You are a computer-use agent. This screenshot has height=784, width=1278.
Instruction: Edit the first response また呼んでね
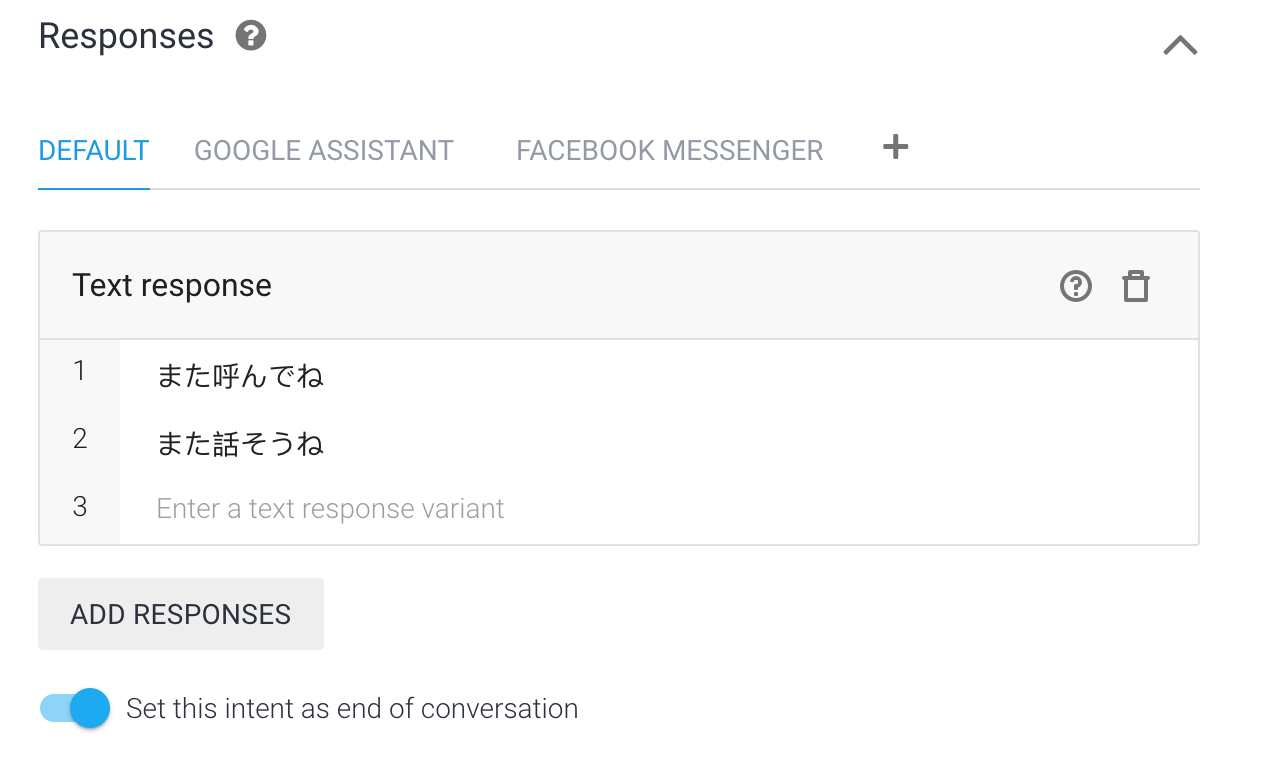tap(659, 375)
